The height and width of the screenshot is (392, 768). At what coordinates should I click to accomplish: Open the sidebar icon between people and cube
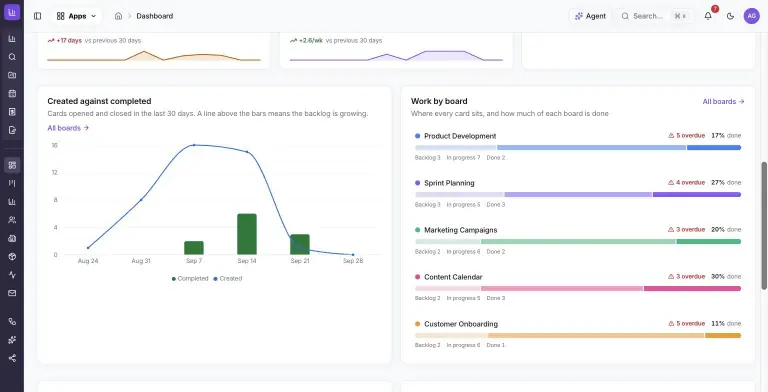(x=12, y=238)
